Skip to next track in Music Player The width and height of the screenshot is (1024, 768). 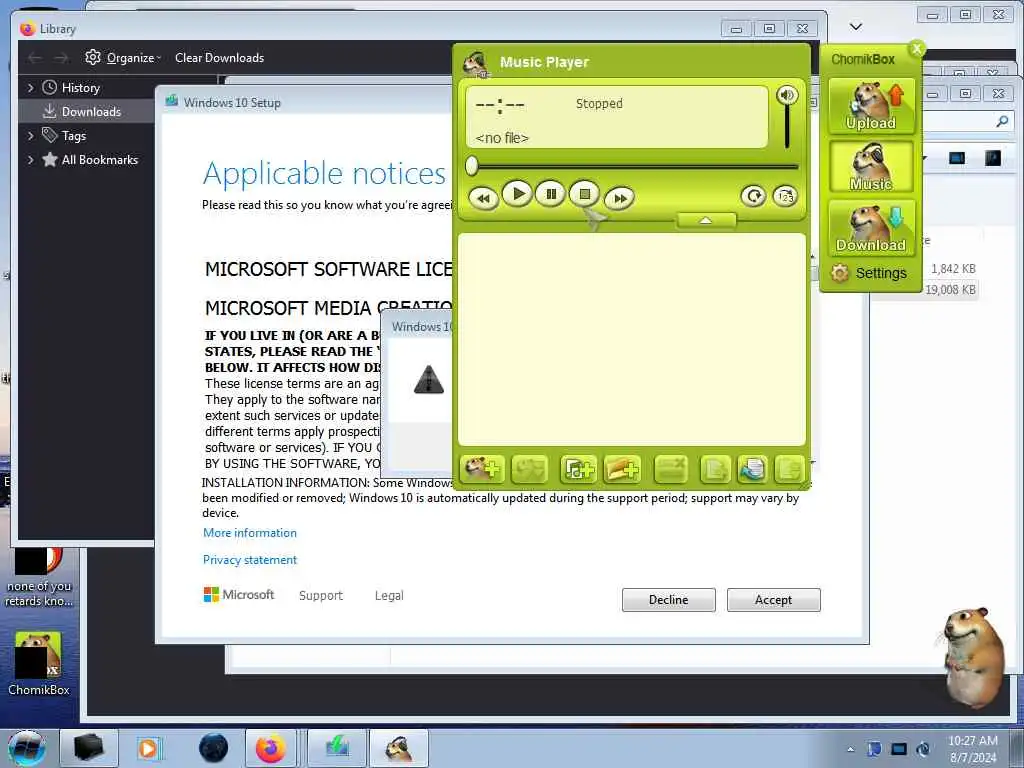pyautogui.click(x=620, y=198)
